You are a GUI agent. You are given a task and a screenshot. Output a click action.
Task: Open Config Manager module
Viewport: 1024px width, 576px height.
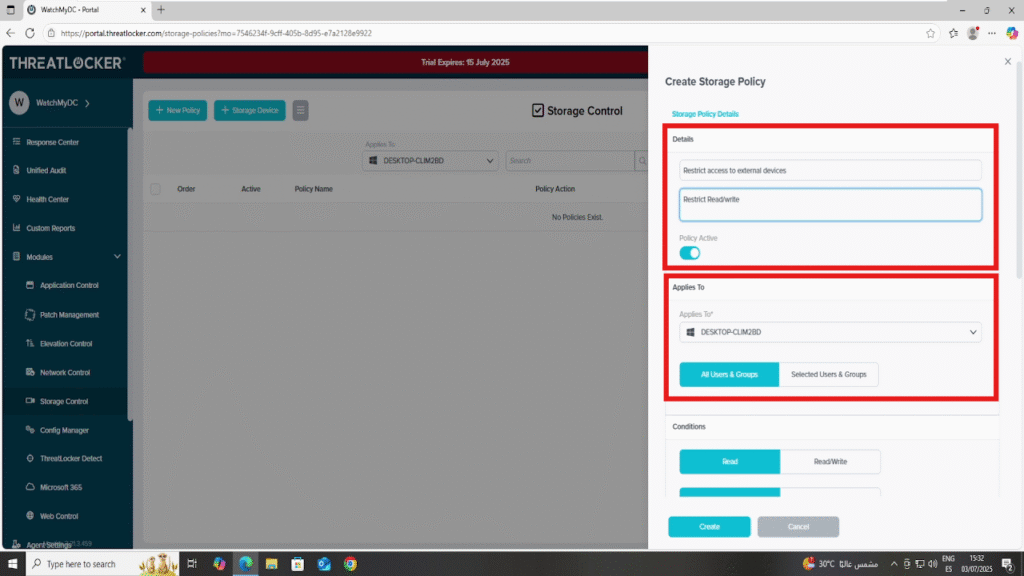tap(64, 430)
